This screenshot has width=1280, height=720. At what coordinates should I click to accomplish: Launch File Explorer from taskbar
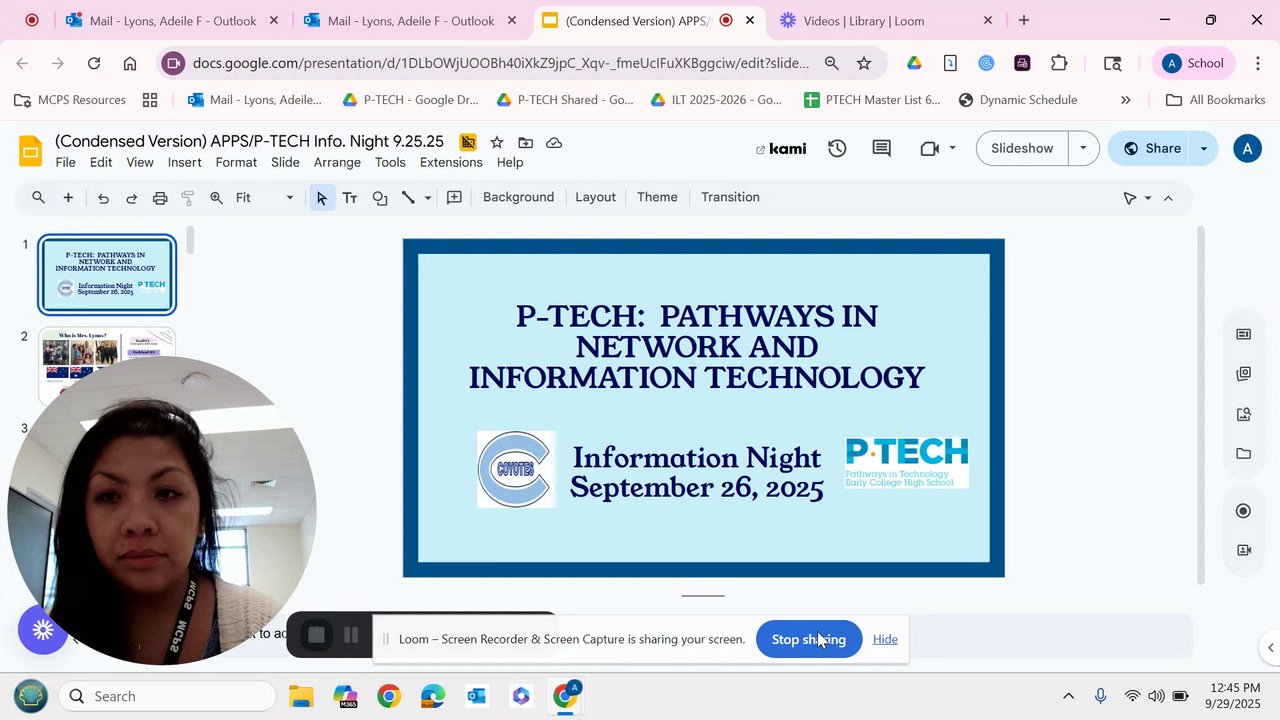(301, 696)
